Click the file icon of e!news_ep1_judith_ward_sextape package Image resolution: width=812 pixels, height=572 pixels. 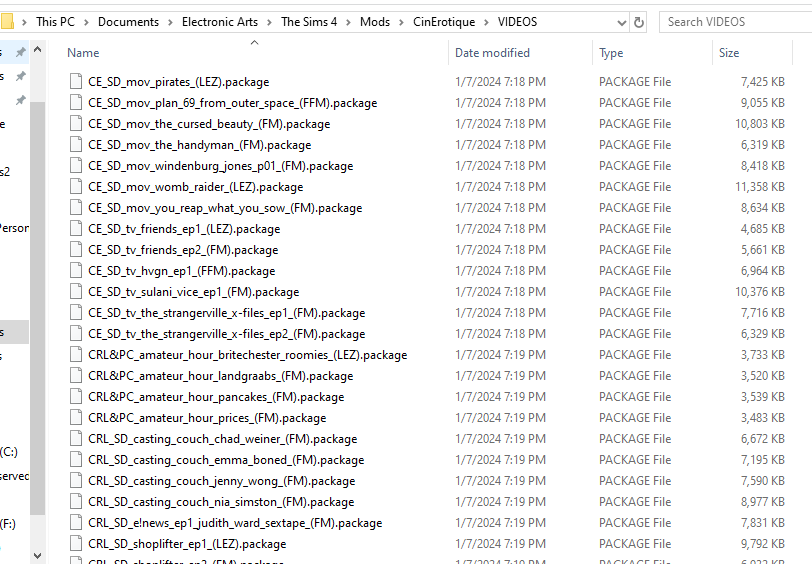pos(76,522)
